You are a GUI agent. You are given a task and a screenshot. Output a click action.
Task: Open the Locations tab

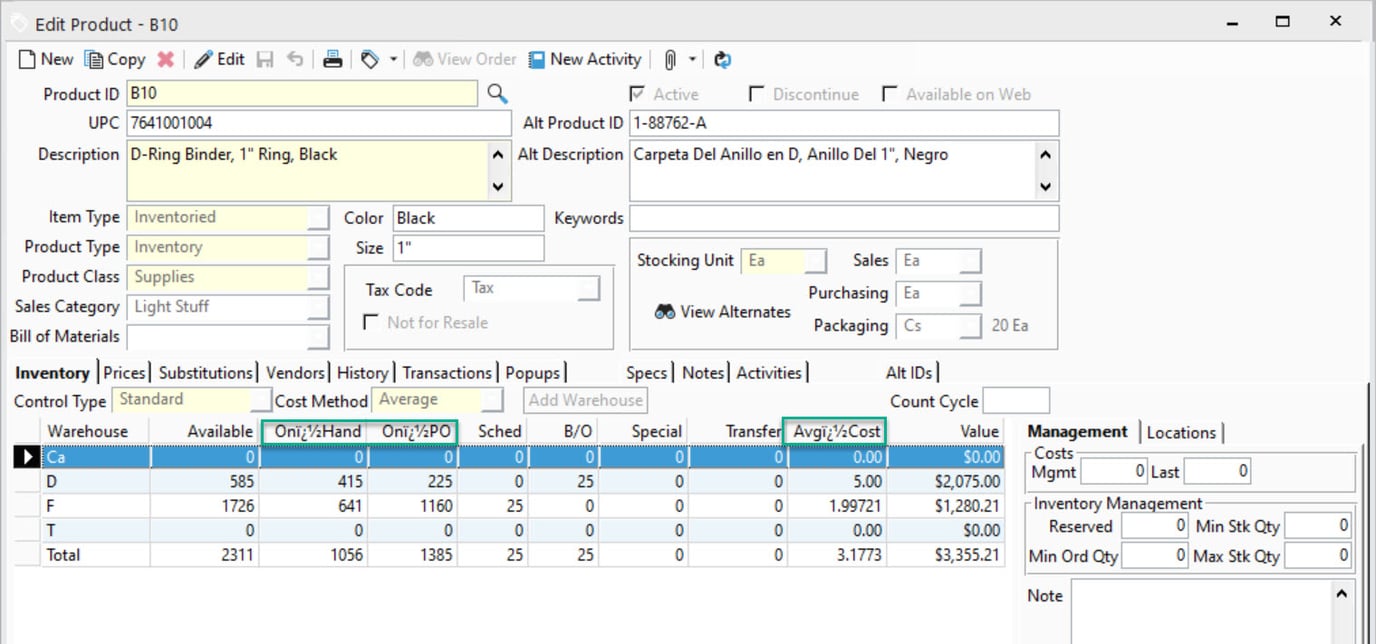[x=1181, y=432]
